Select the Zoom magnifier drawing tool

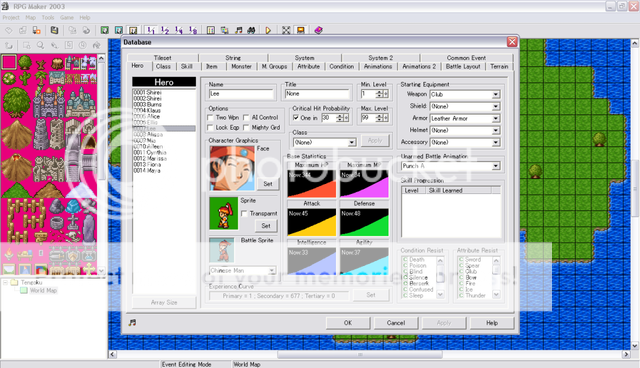[x=40, y=45]
